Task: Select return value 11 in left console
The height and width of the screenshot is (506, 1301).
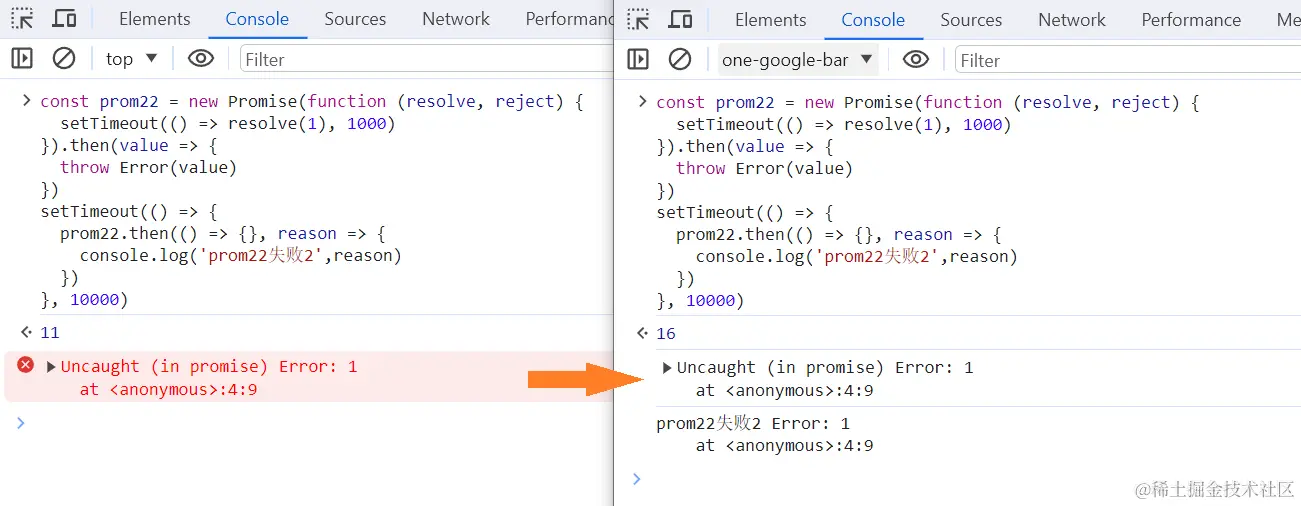Action: click(x=50, y=332)
